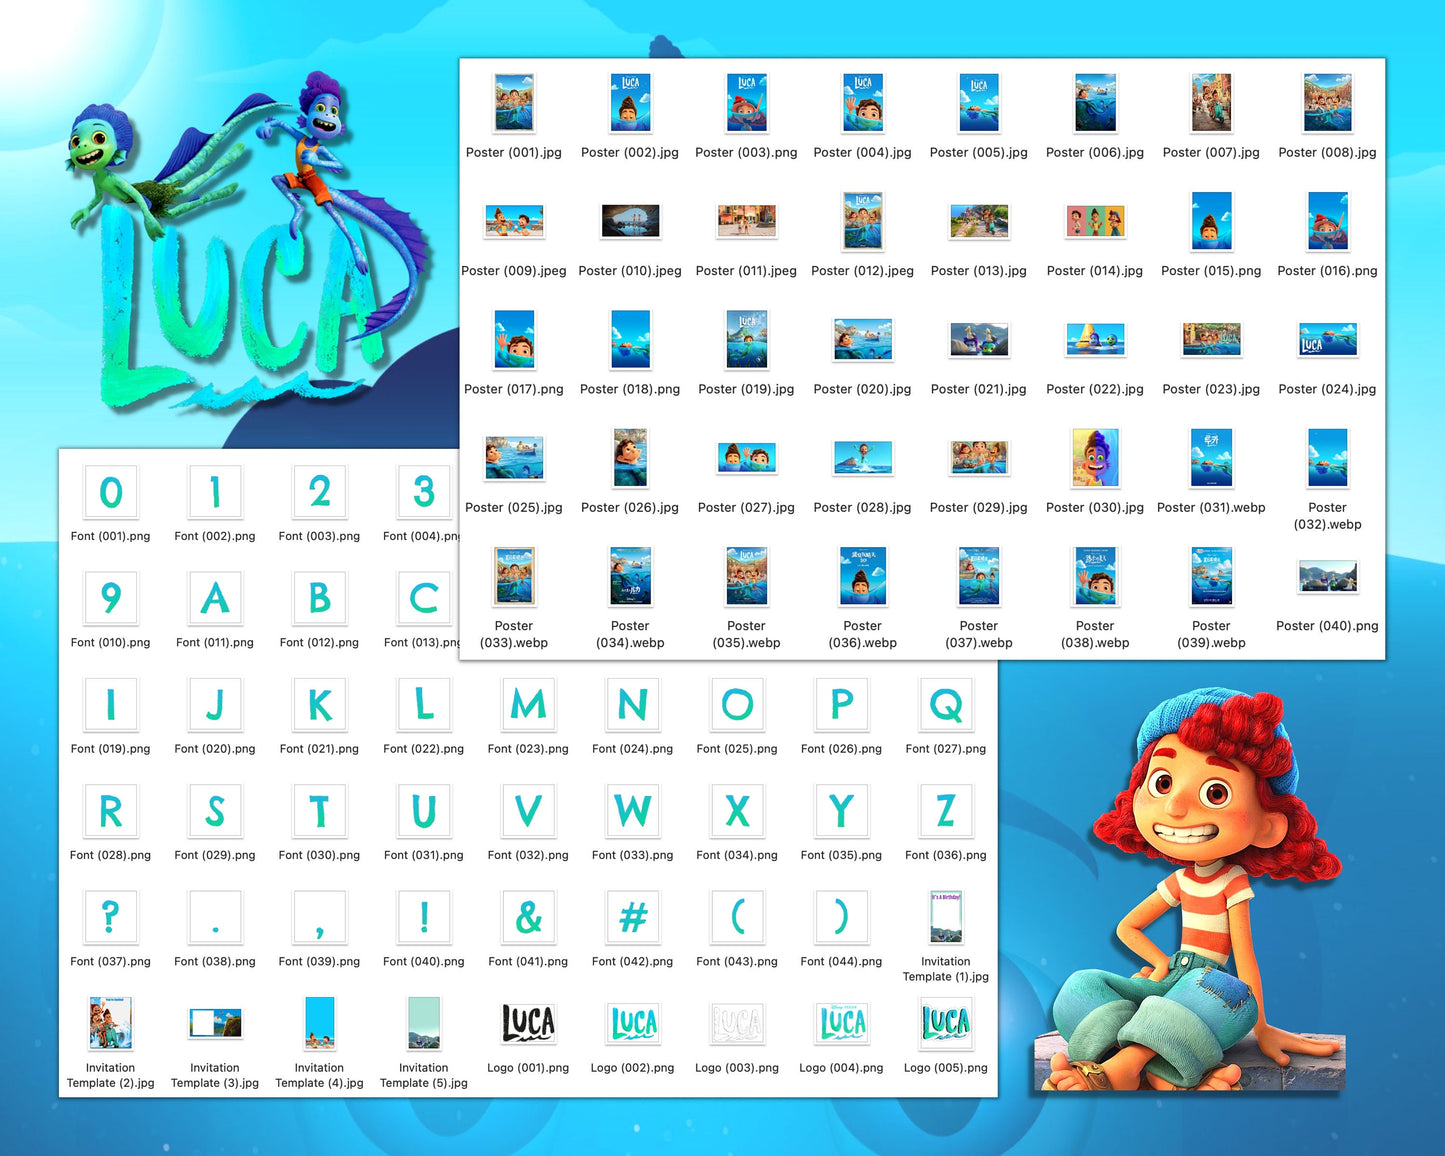Screen dimensions: 1445x1156
Task: Select Logo (005).png in the bottom row
Action: (x=944, y=1023)
